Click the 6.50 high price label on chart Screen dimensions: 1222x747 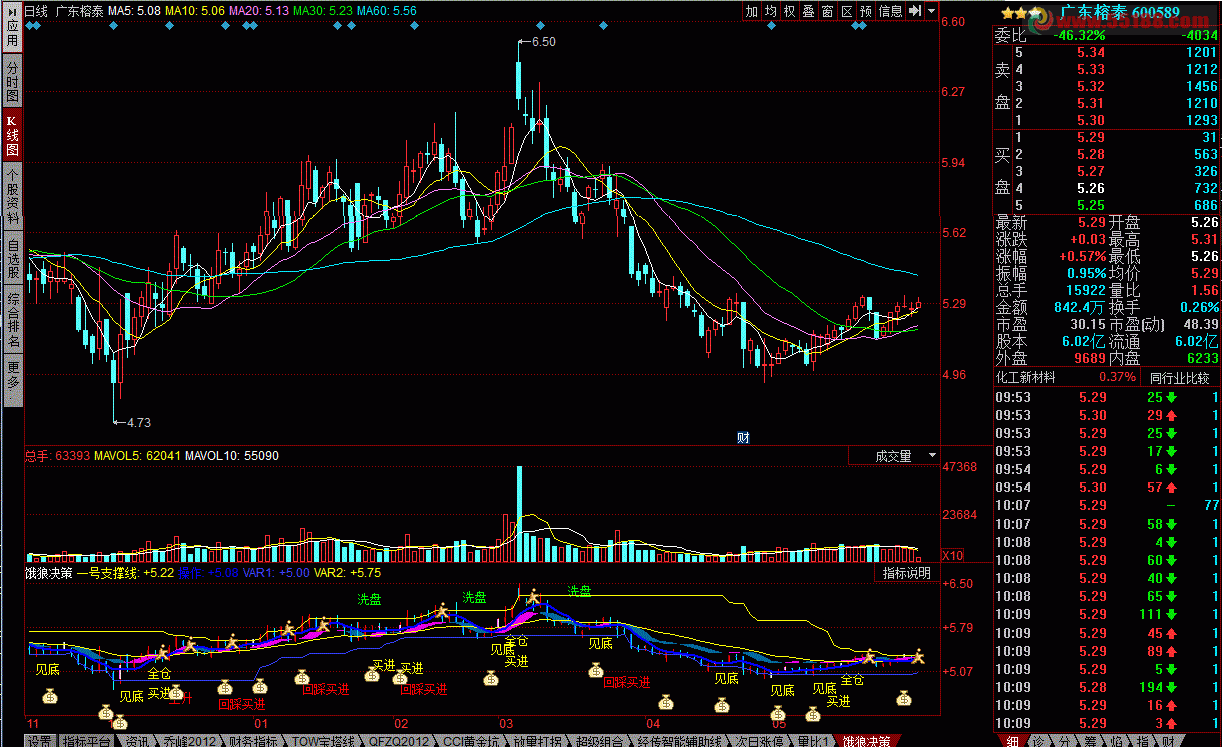[x=543, y=41]
